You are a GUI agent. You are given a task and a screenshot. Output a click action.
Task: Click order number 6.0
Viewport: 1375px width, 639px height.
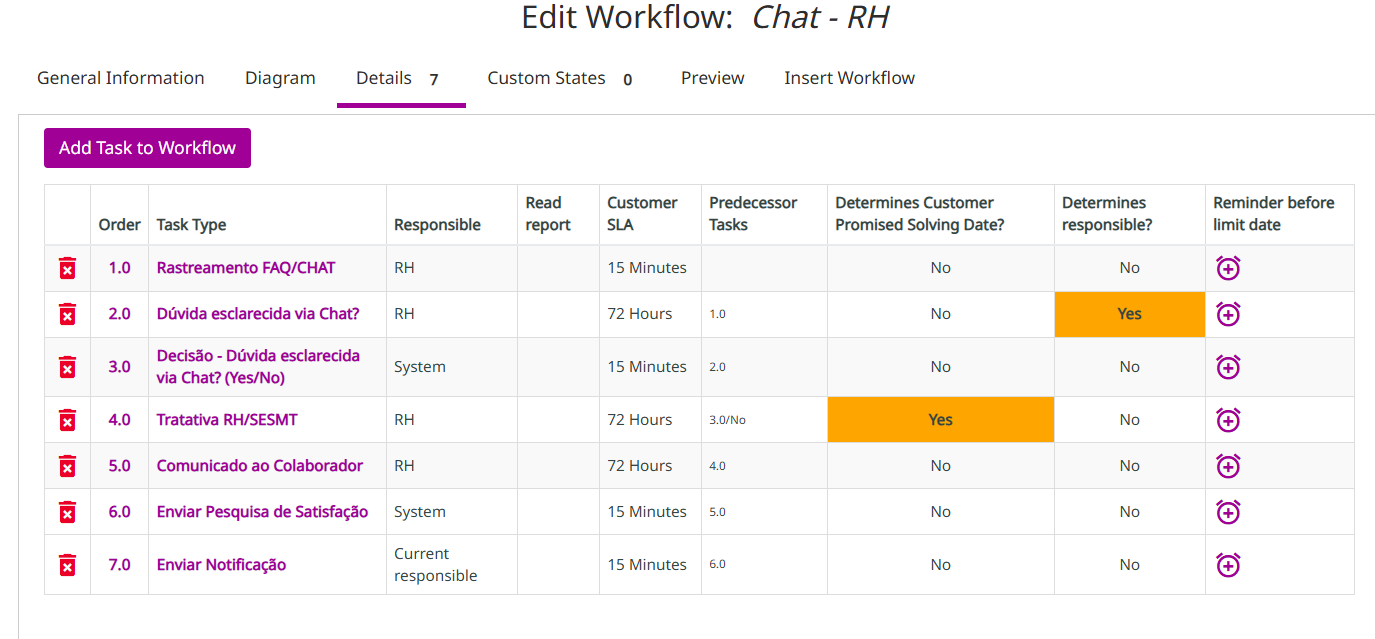(119, 512)
